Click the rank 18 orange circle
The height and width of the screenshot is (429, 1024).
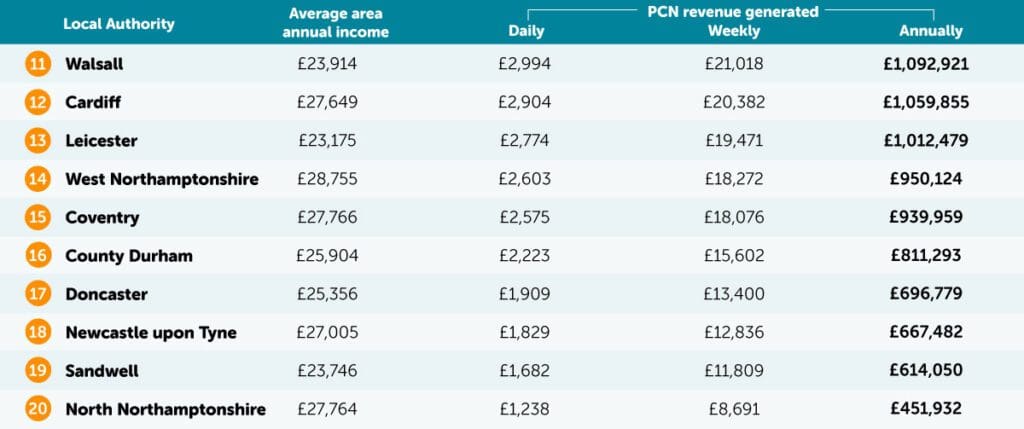click(37, 332)
